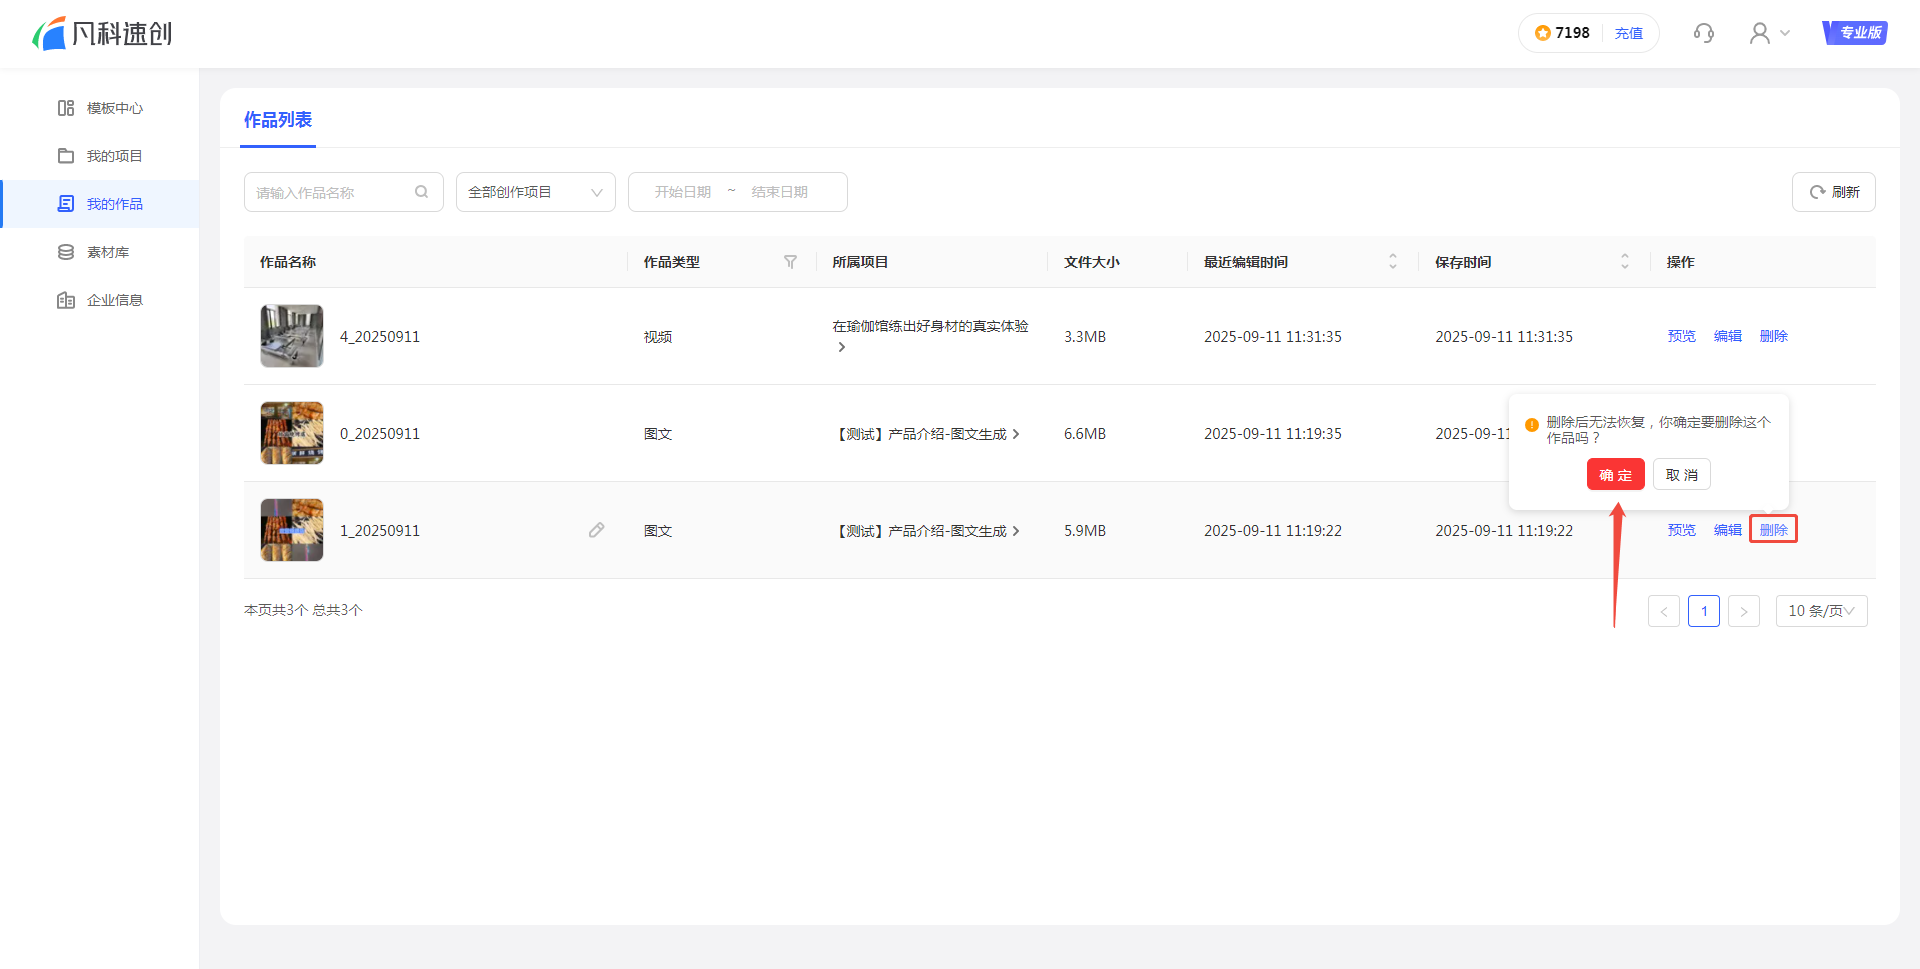Click the coin balance icon showing 7198
The height and width of the screenshot is (969, 1920).
click(x=1543, y=33)
